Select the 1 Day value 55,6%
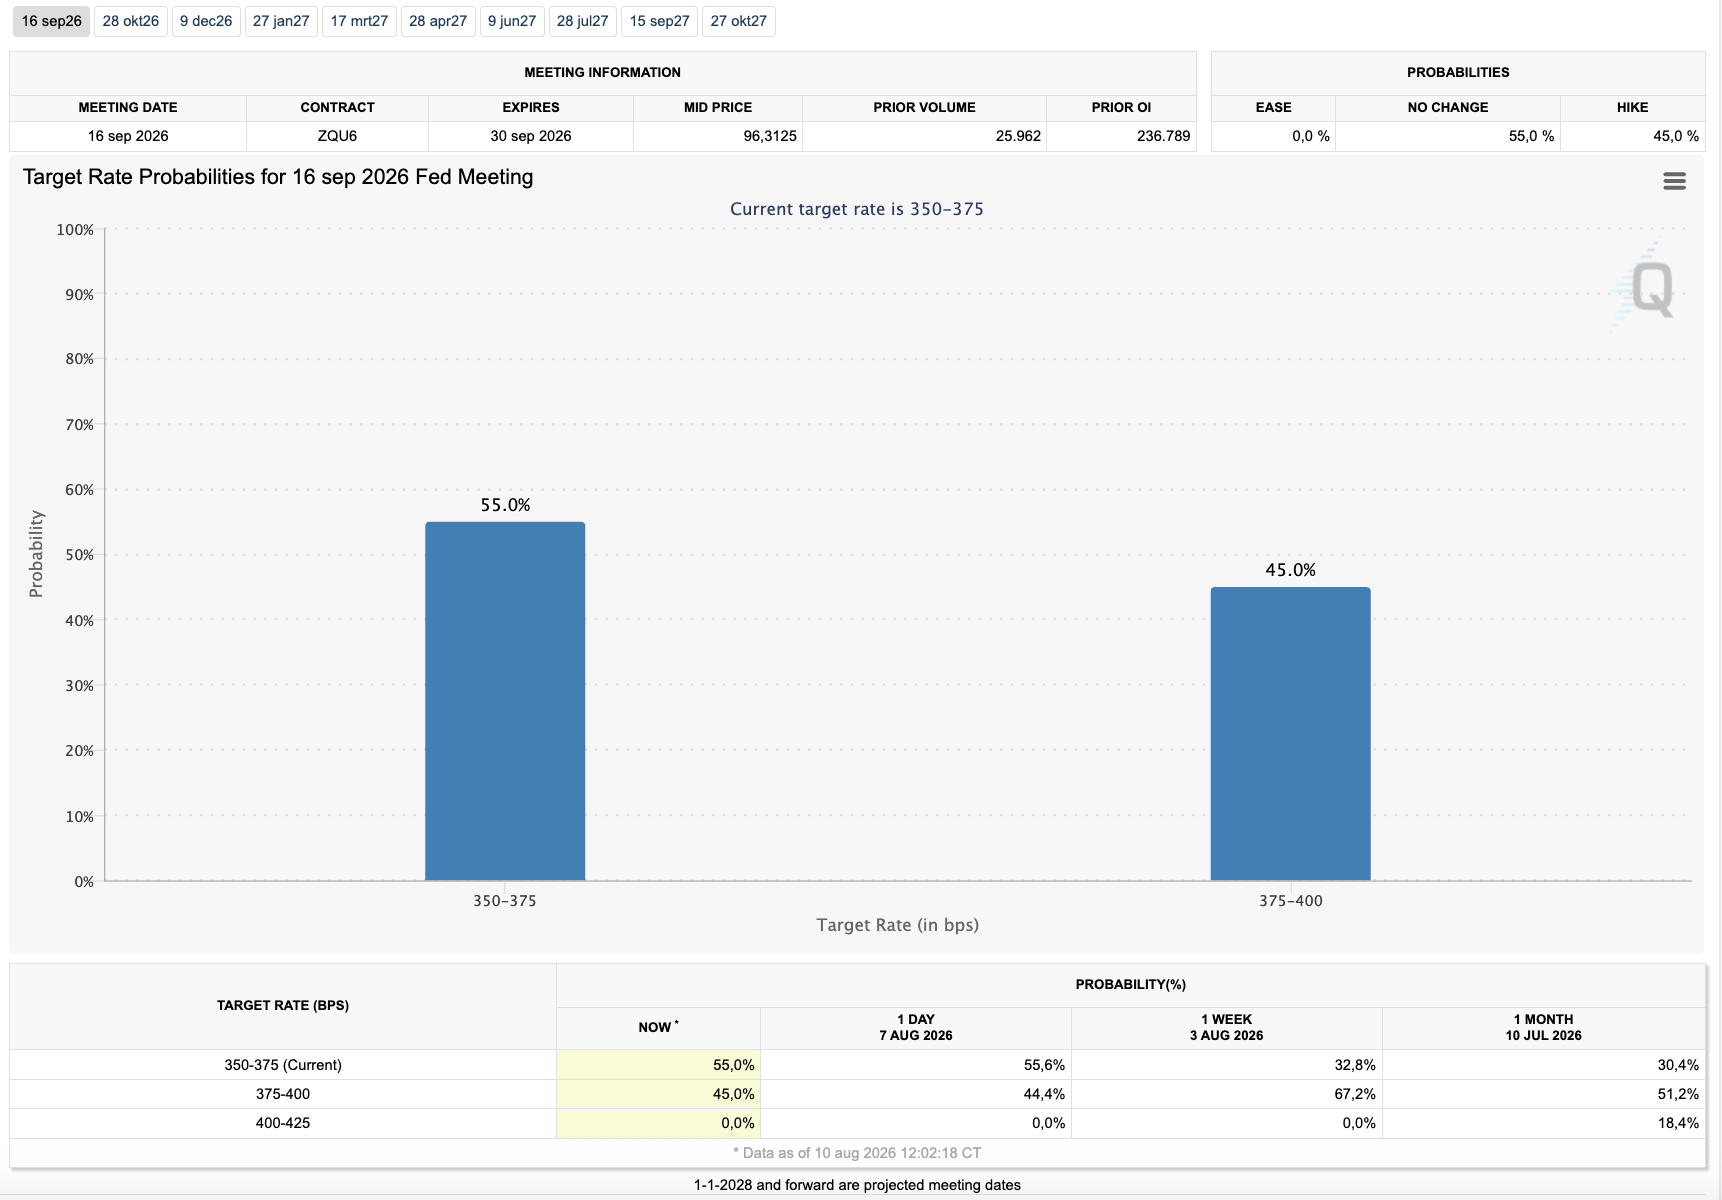This screenshot has width=1722, height=1200. tap(1044, 1065)
